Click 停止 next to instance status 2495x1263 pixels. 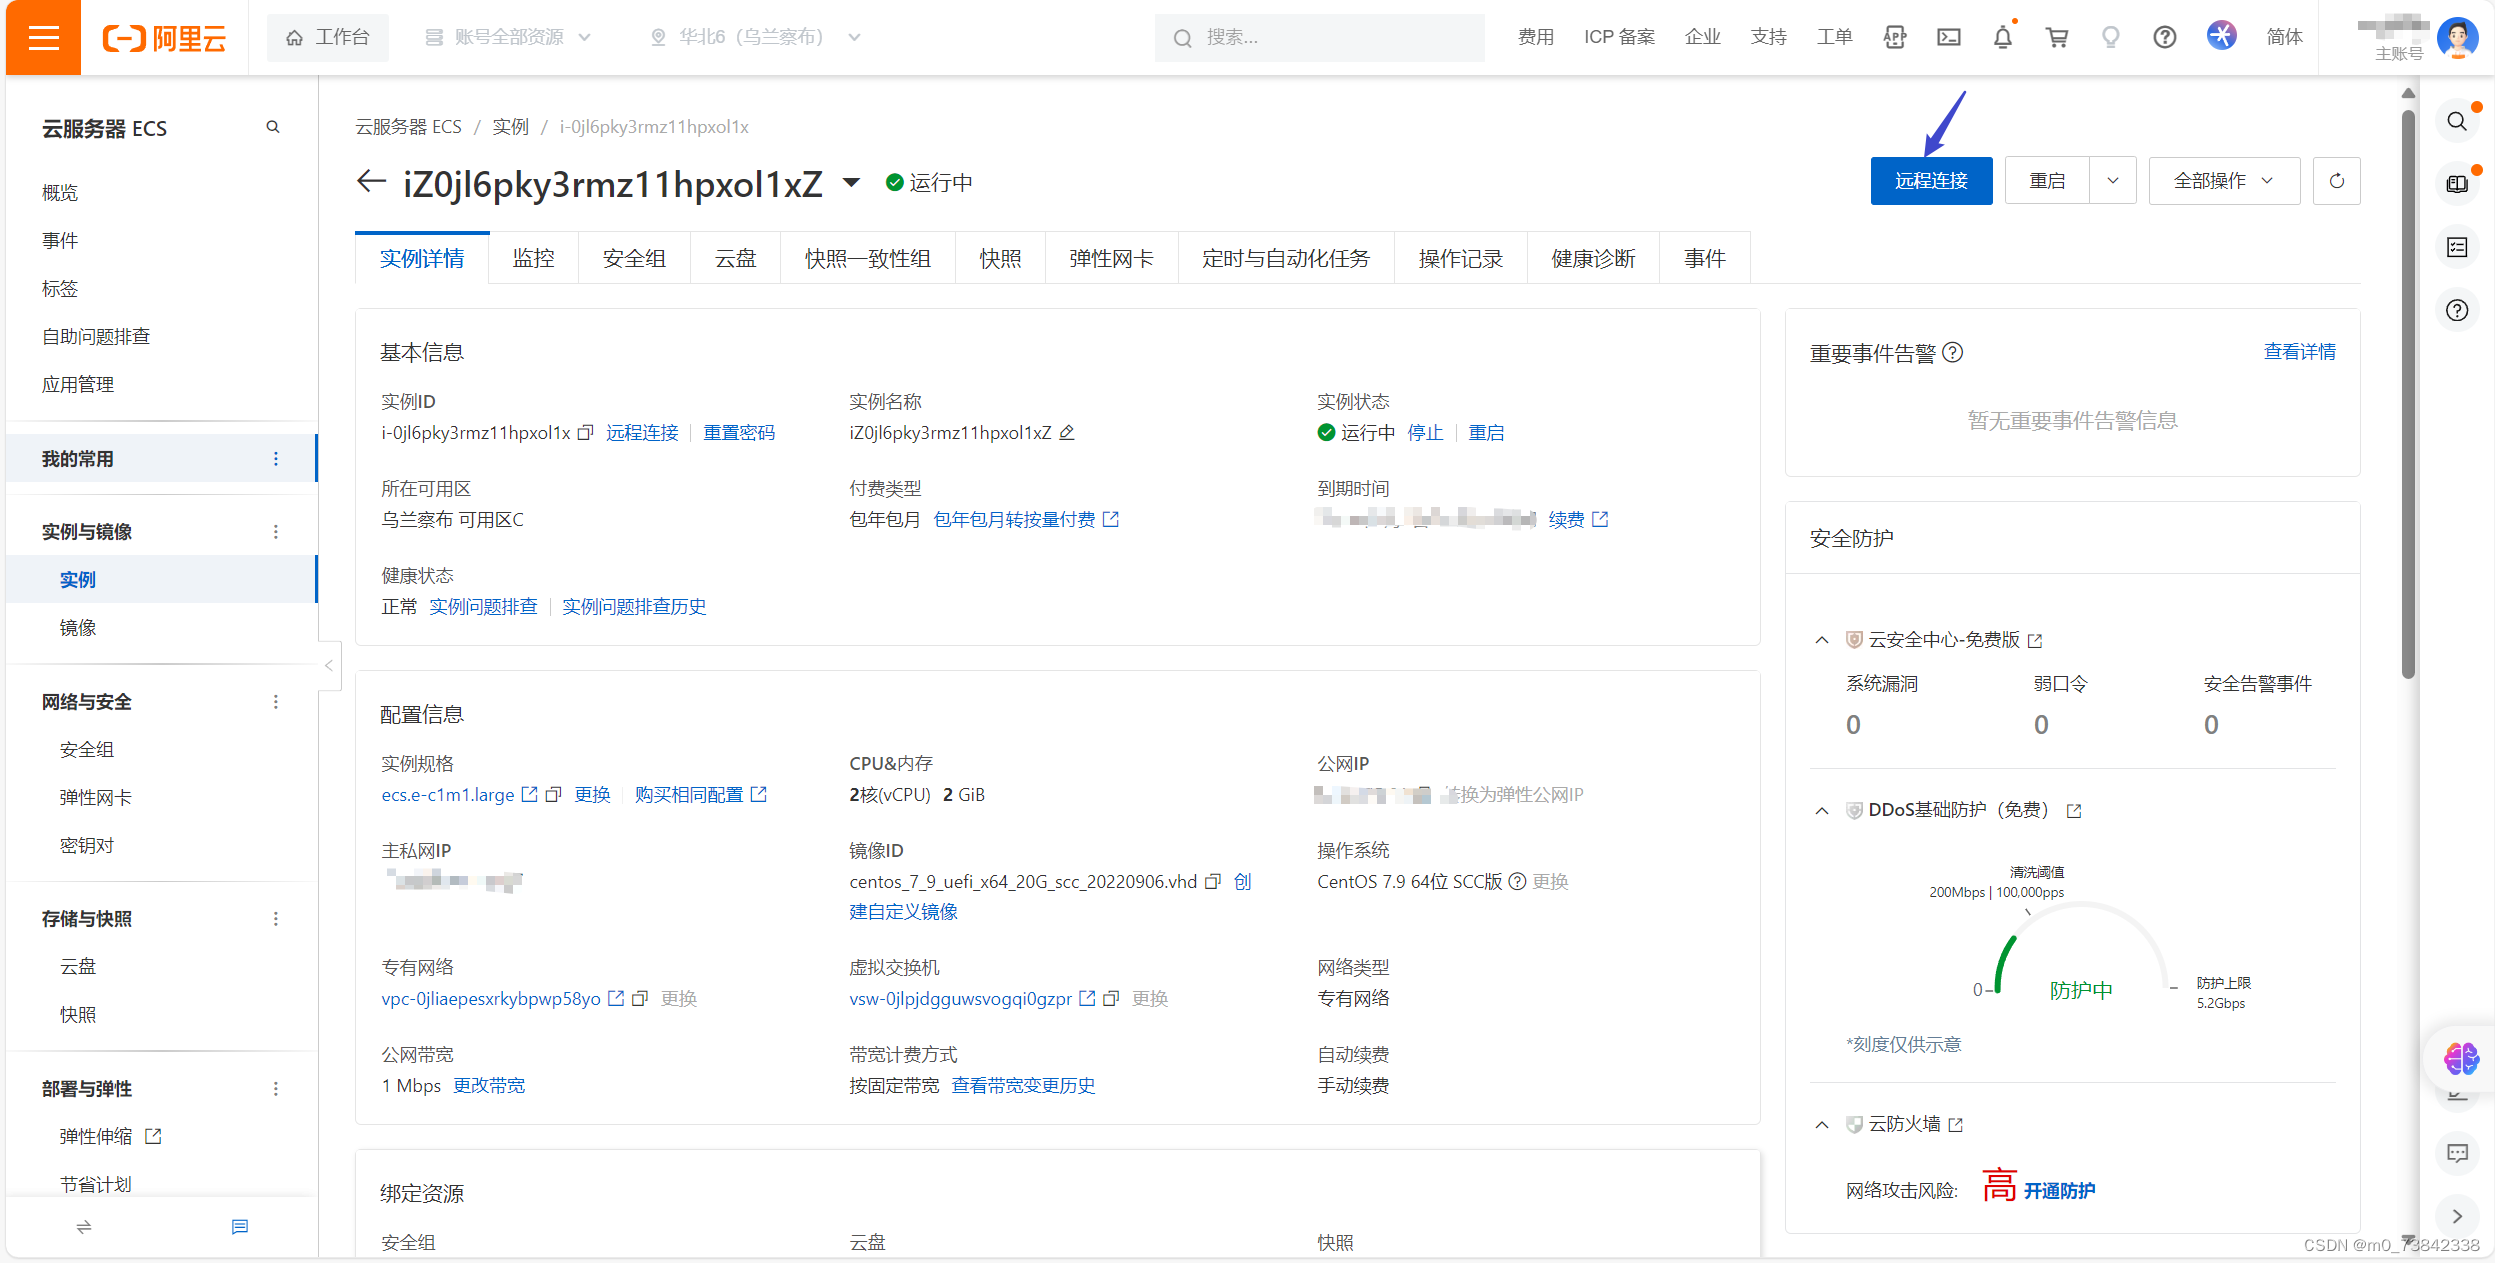1425,433
